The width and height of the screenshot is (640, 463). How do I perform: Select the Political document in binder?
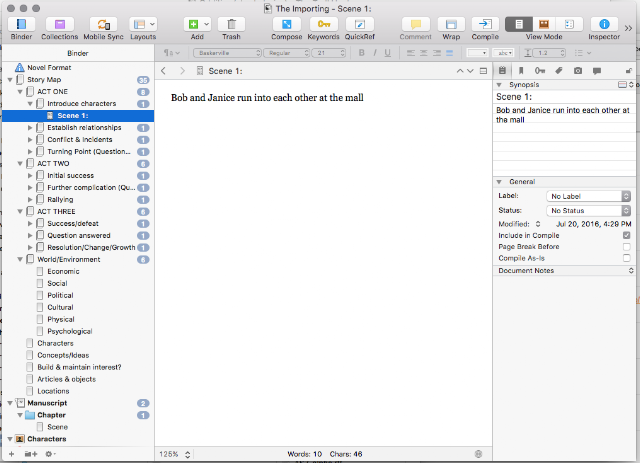[60, 295]
